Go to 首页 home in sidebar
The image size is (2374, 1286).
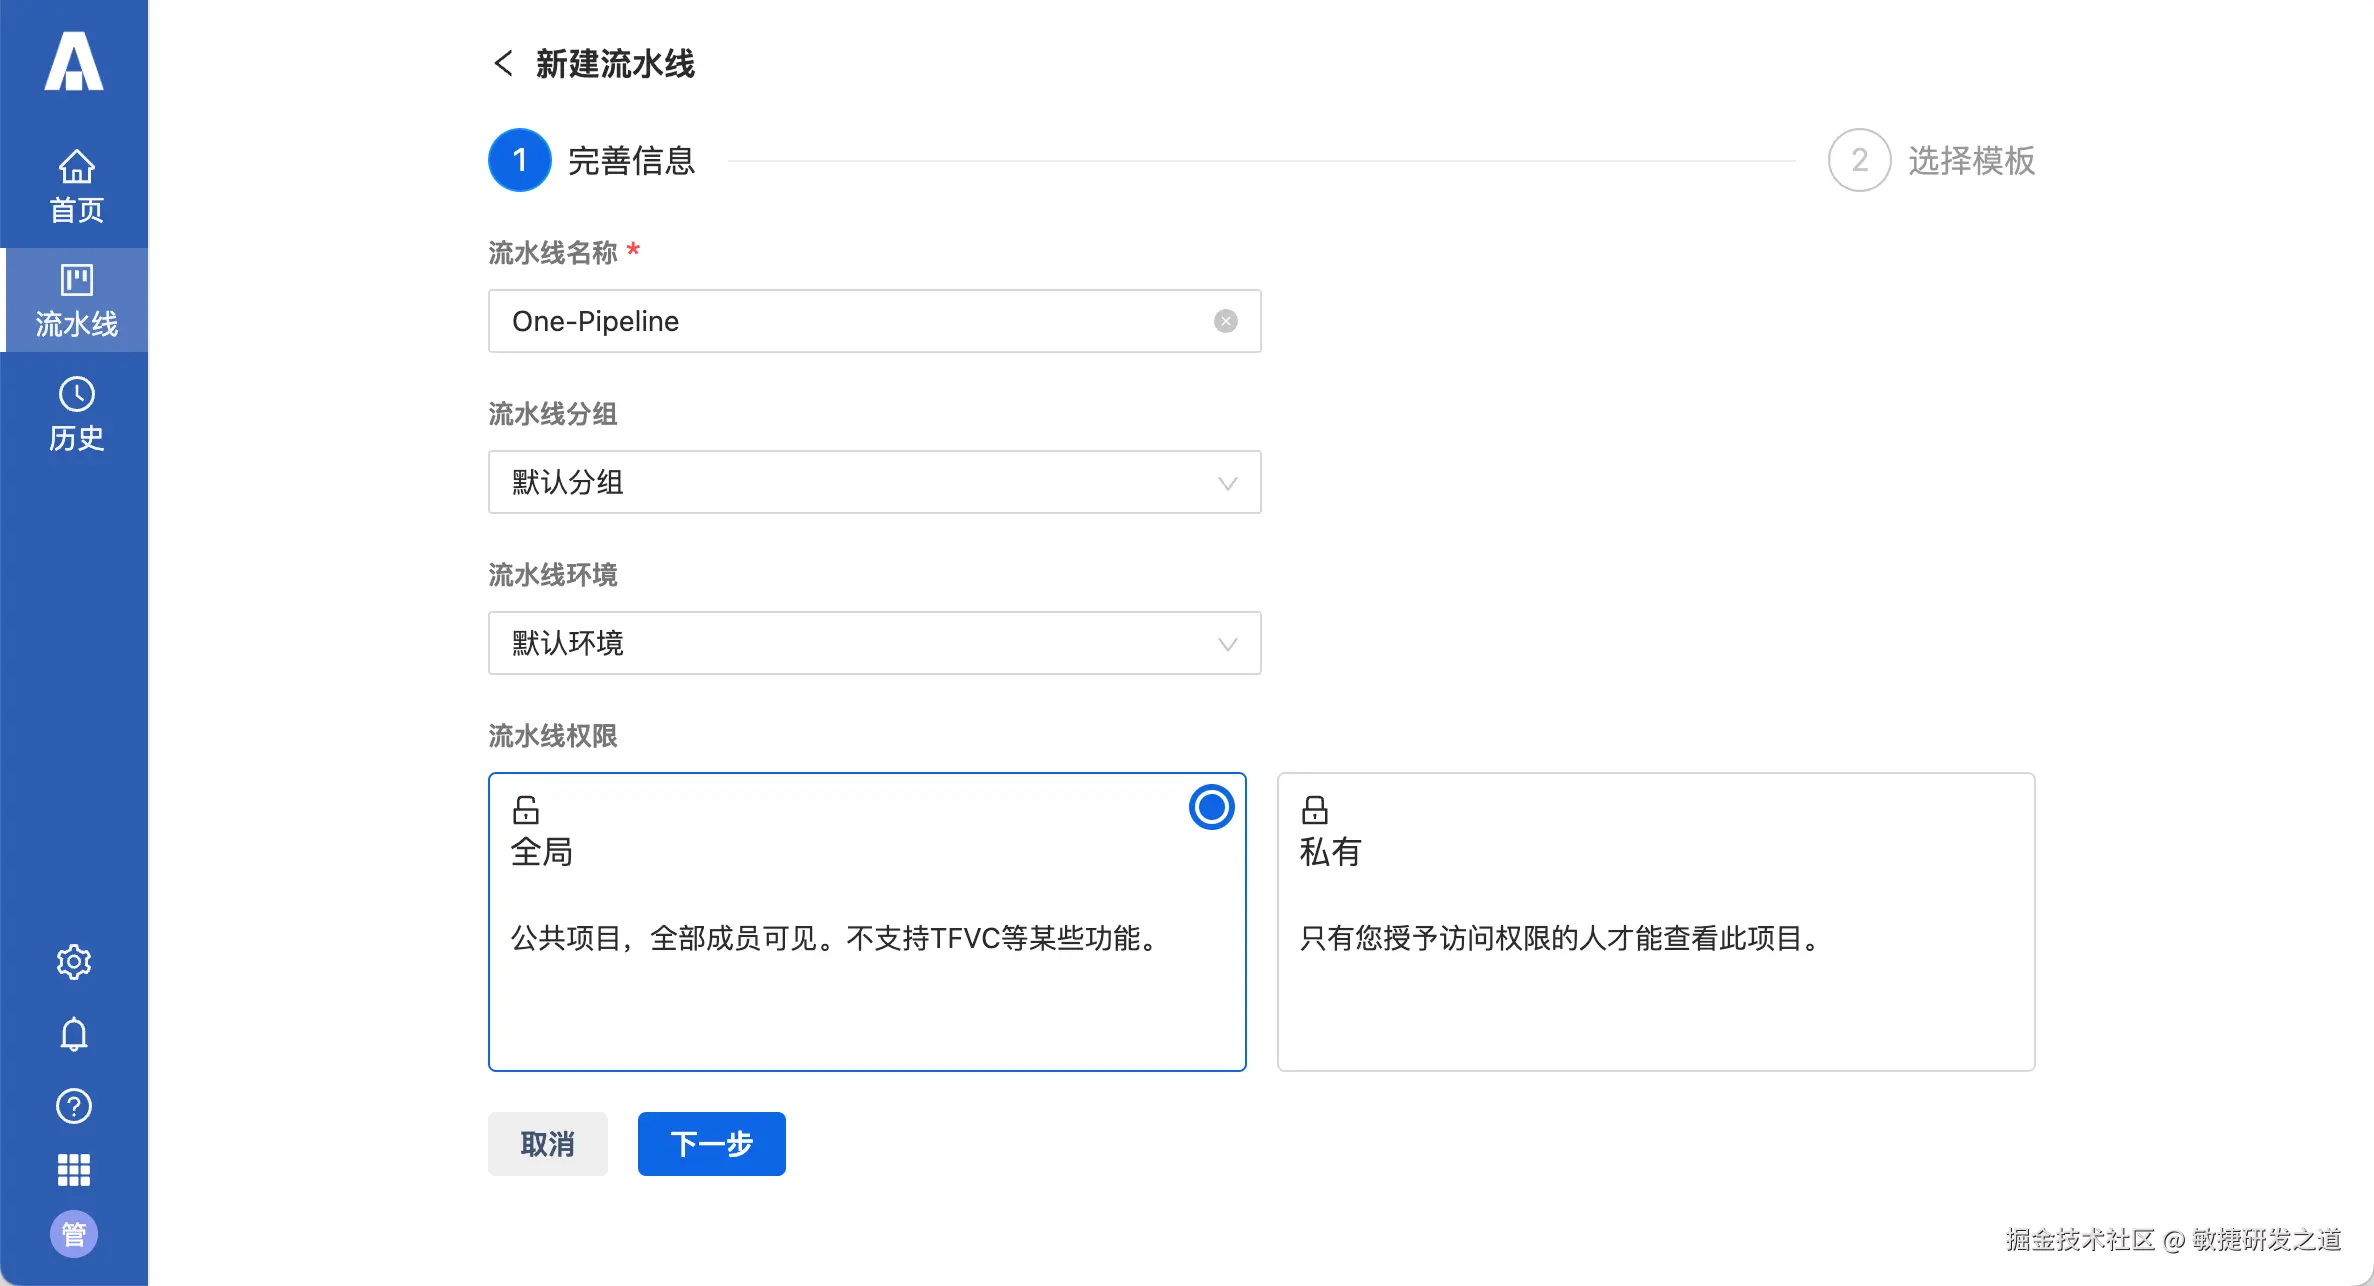click(x=76, y=186)
